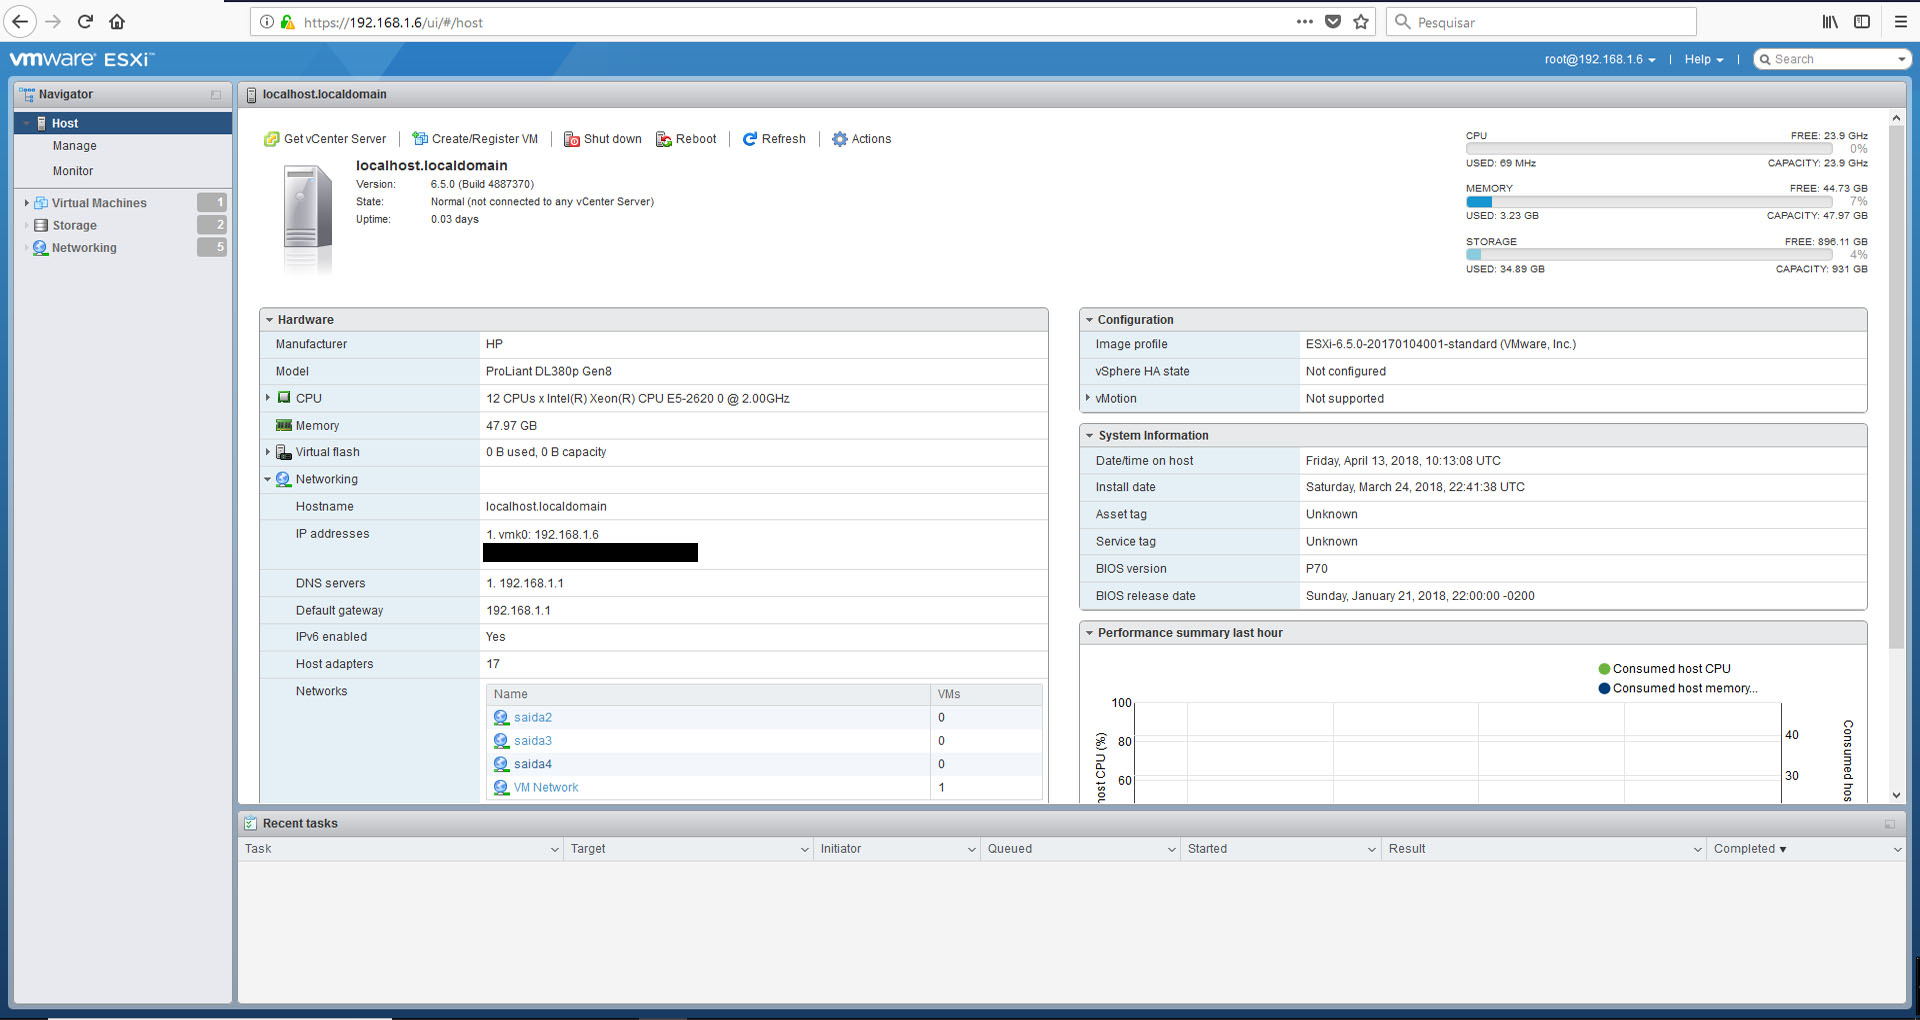Viewport: 1920px width, 1020px height.
Task: Collapse the Configuration panel
Action: [1089, 320]
